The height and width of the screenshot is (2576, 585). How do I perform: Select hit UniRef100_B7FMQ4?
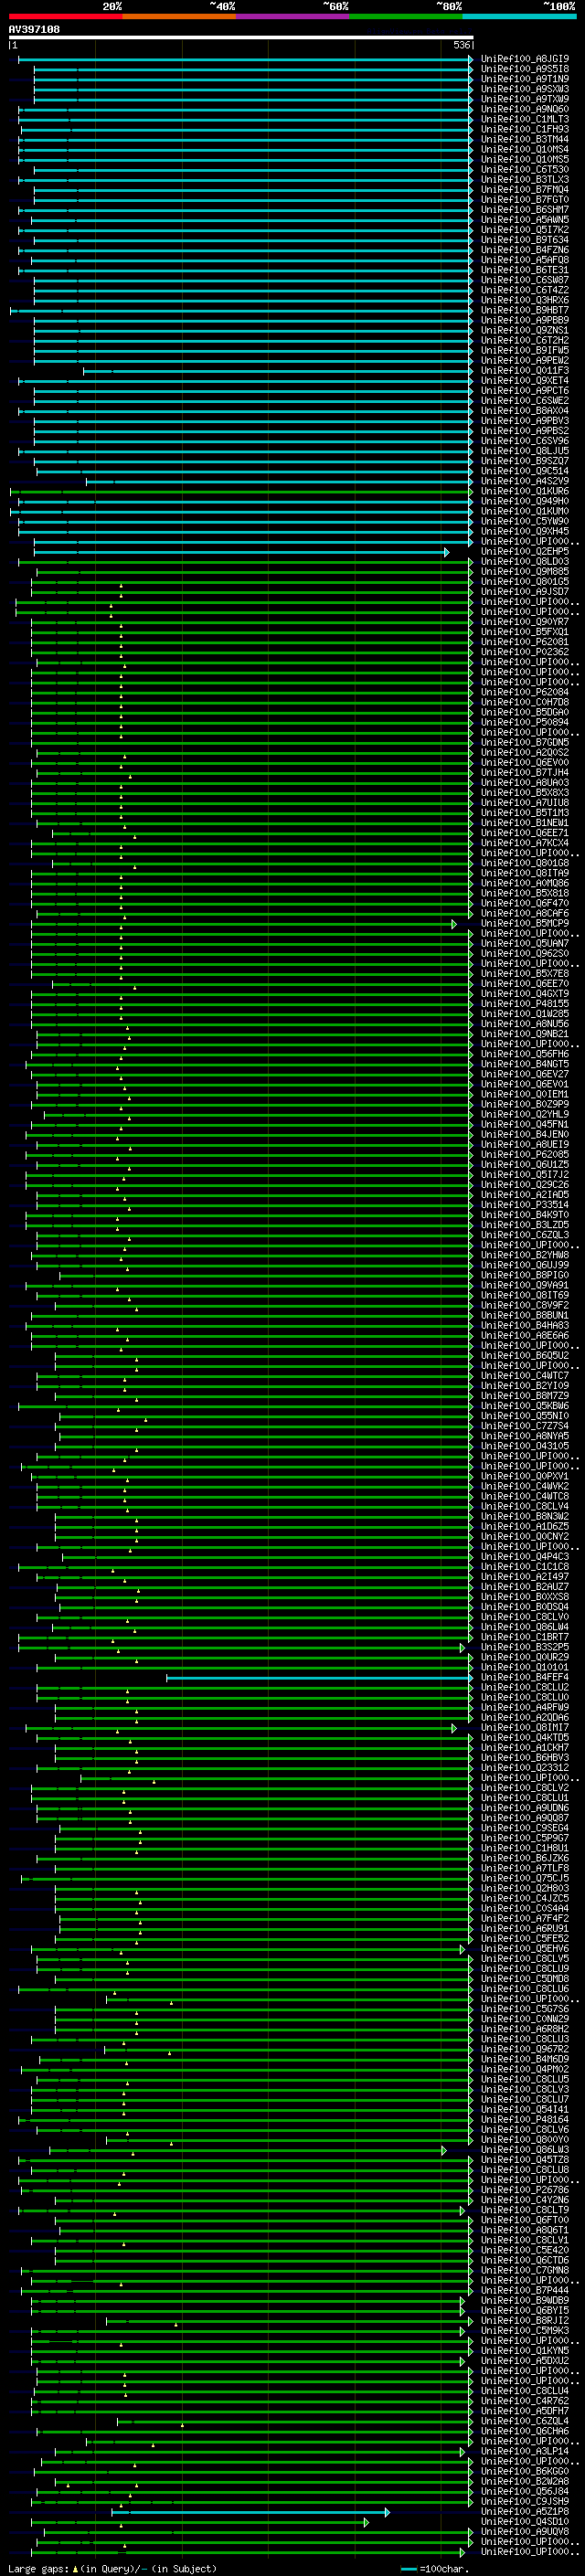coord(525,189)
